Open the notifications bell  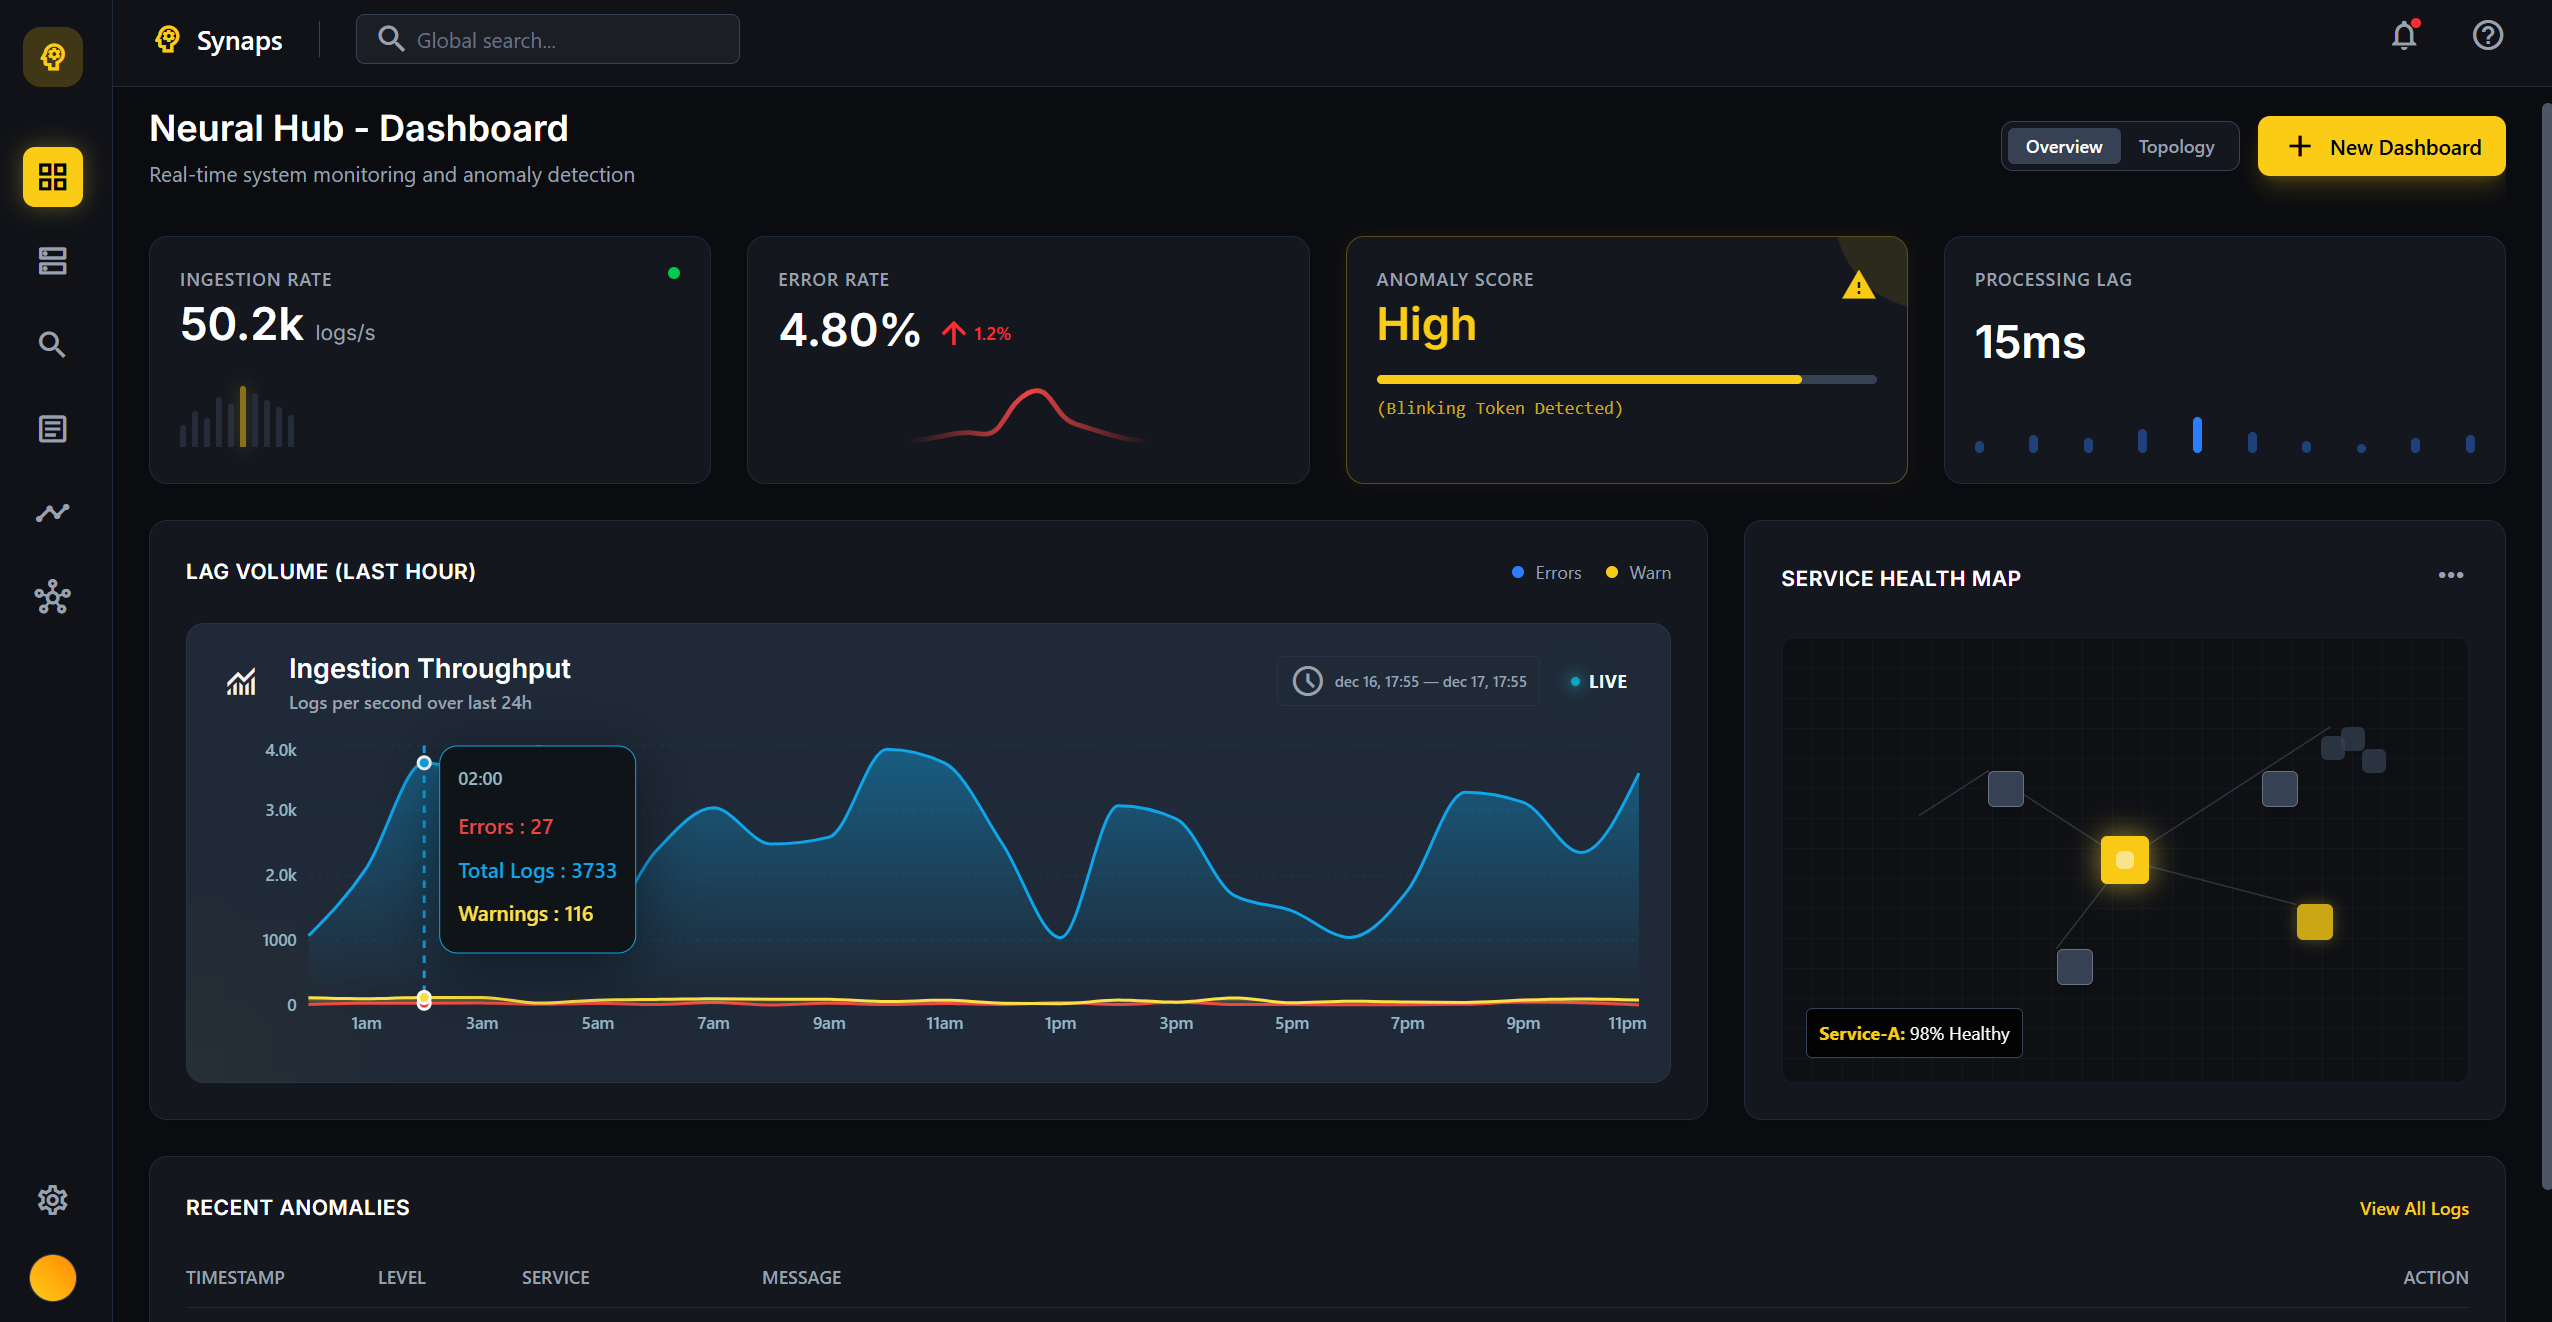tap(2404, 36)
